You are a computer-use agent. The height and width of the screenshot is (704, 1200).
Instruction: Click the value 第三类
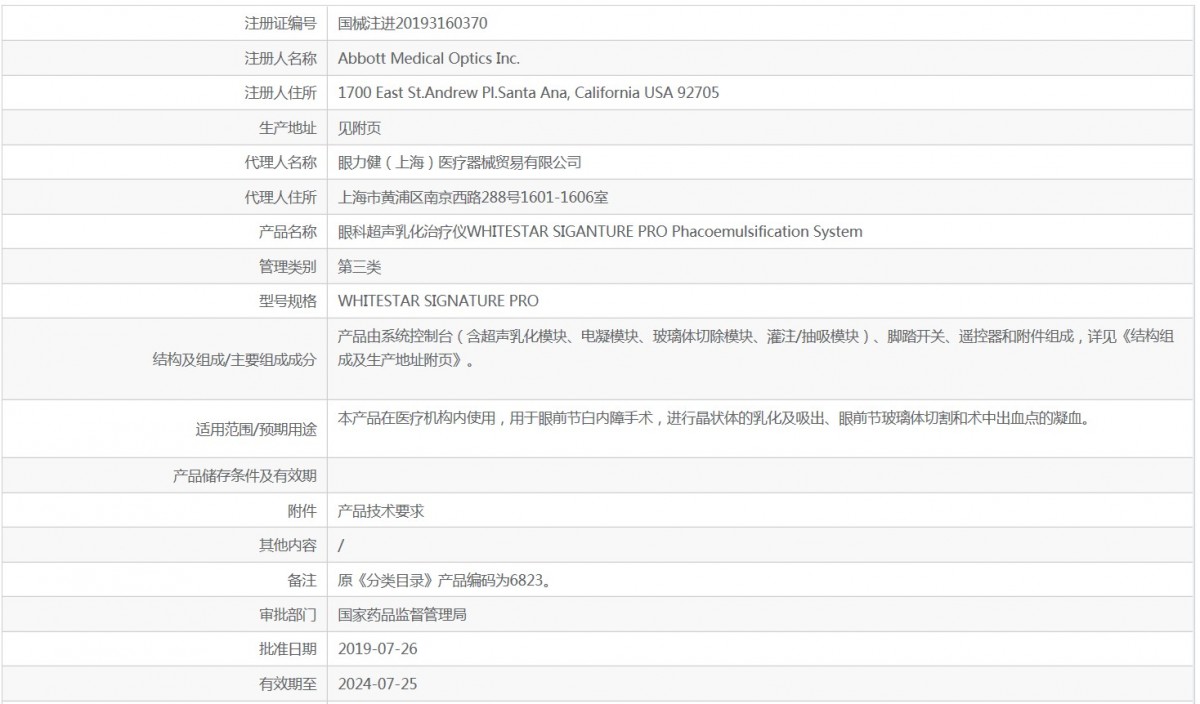click(x=360, y=267)
